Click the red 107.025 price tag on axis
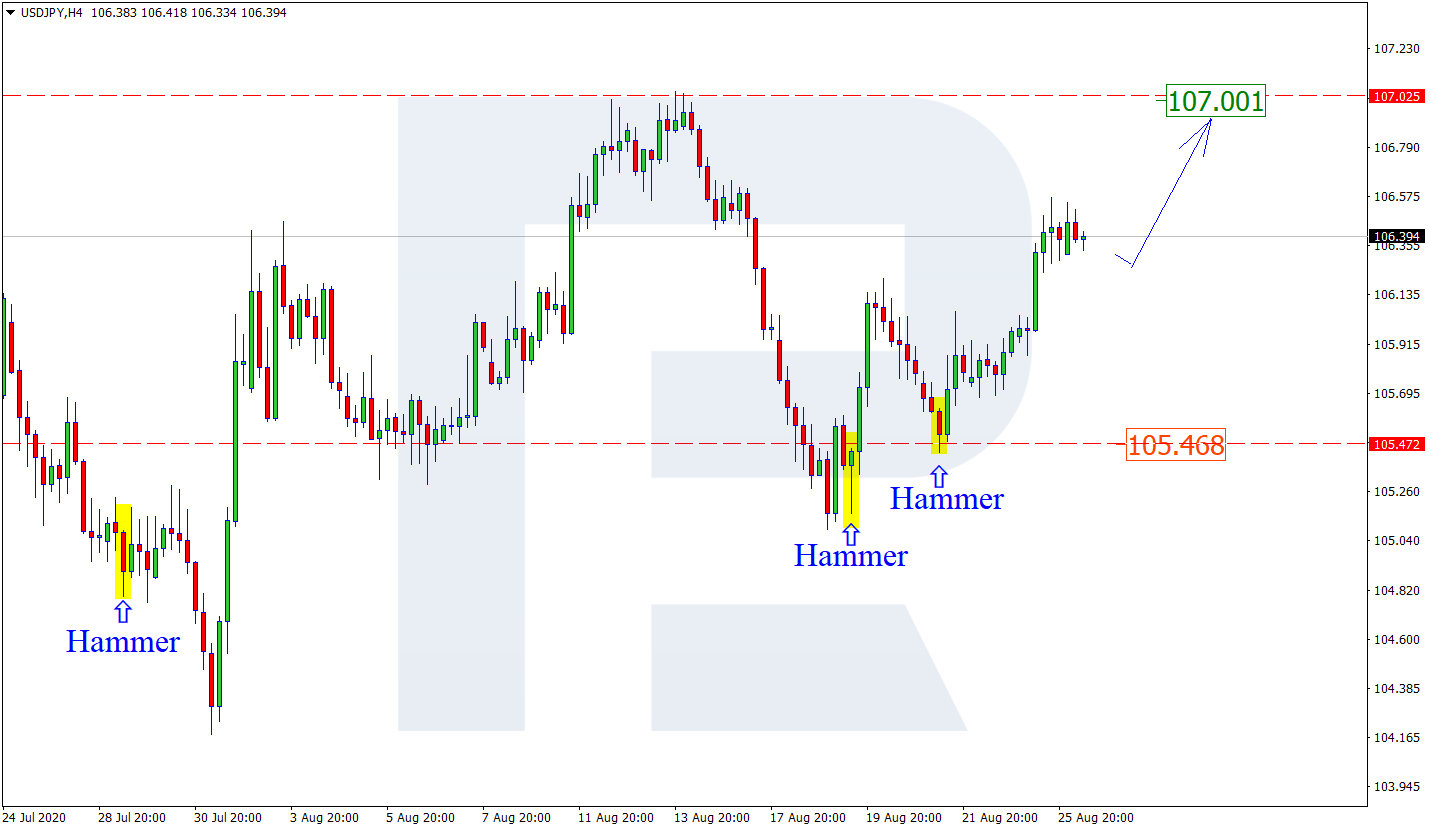Image resolution: width=1431 pixels, height=830 pixels. point(1397,97)
